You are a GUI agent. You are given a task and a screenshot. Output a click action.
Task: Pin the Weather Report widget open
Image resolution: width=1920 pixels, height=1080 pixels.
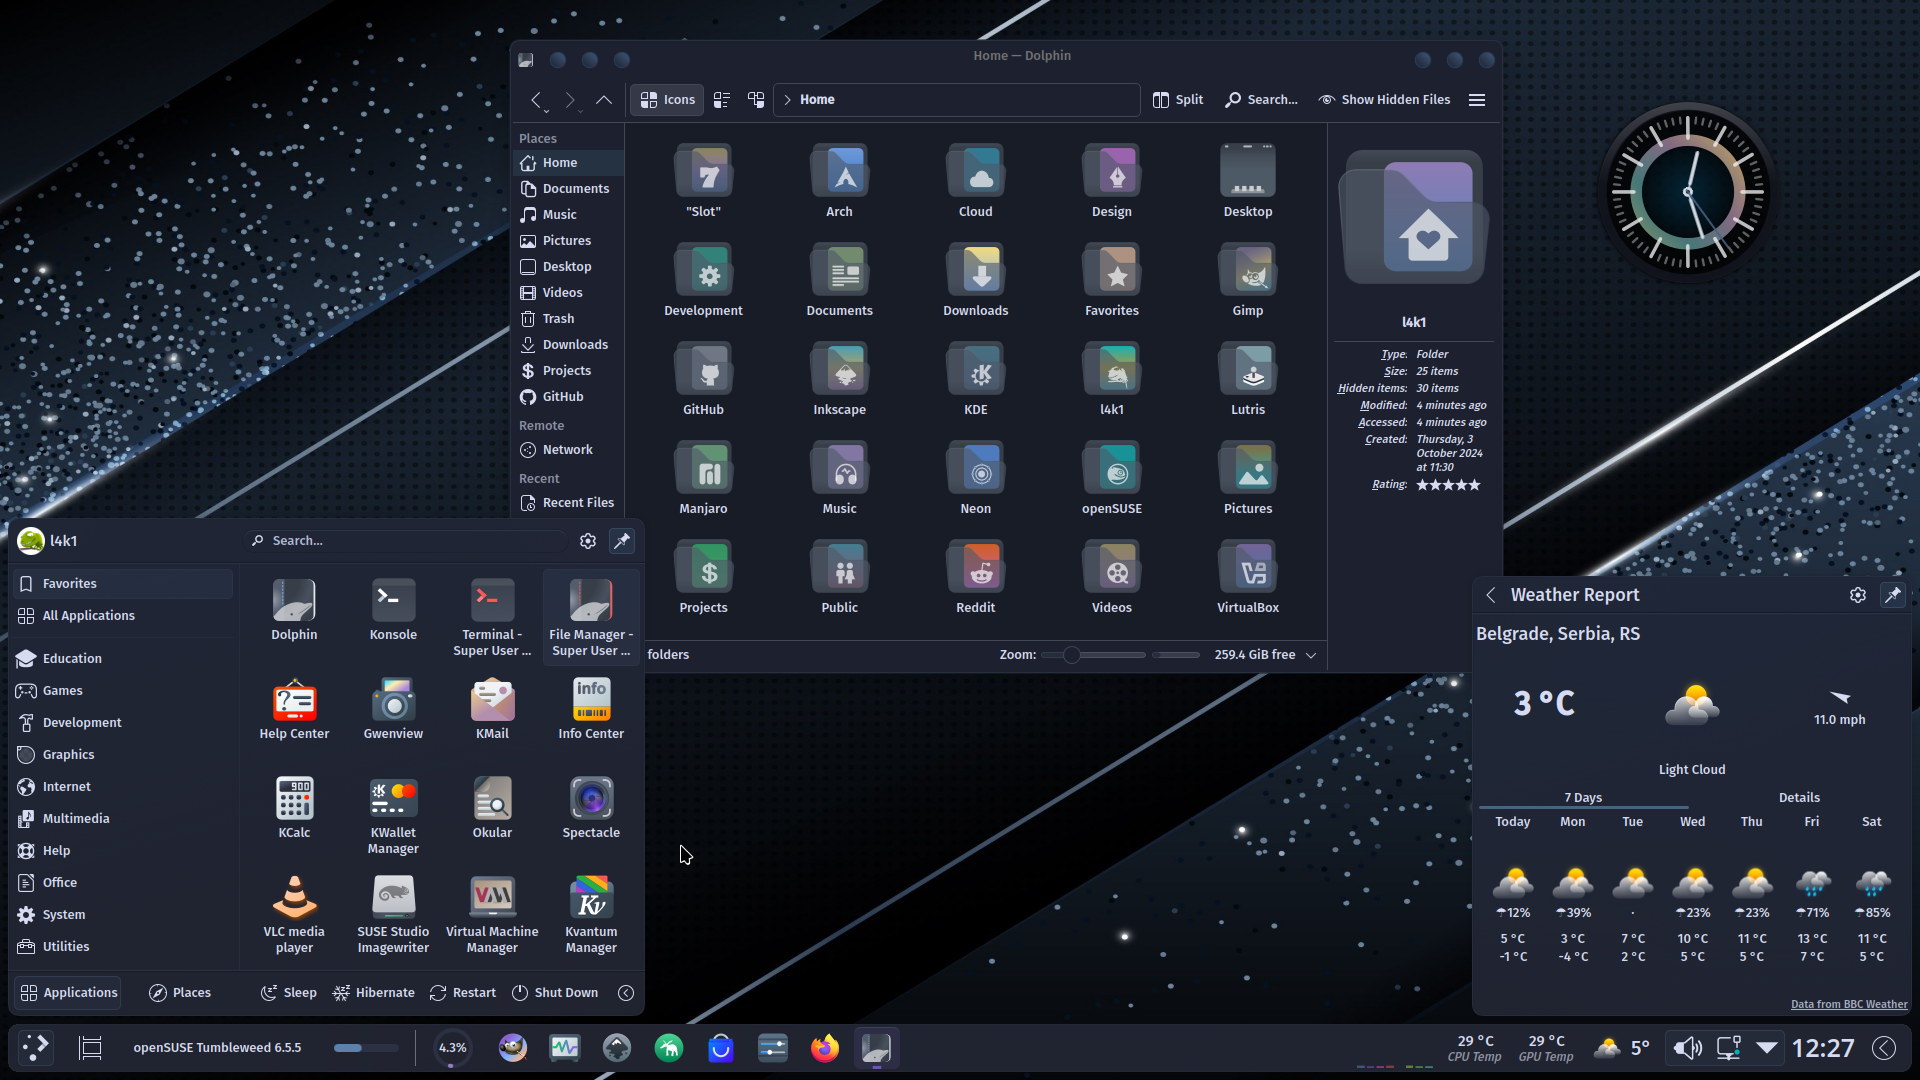point(1893,595)
